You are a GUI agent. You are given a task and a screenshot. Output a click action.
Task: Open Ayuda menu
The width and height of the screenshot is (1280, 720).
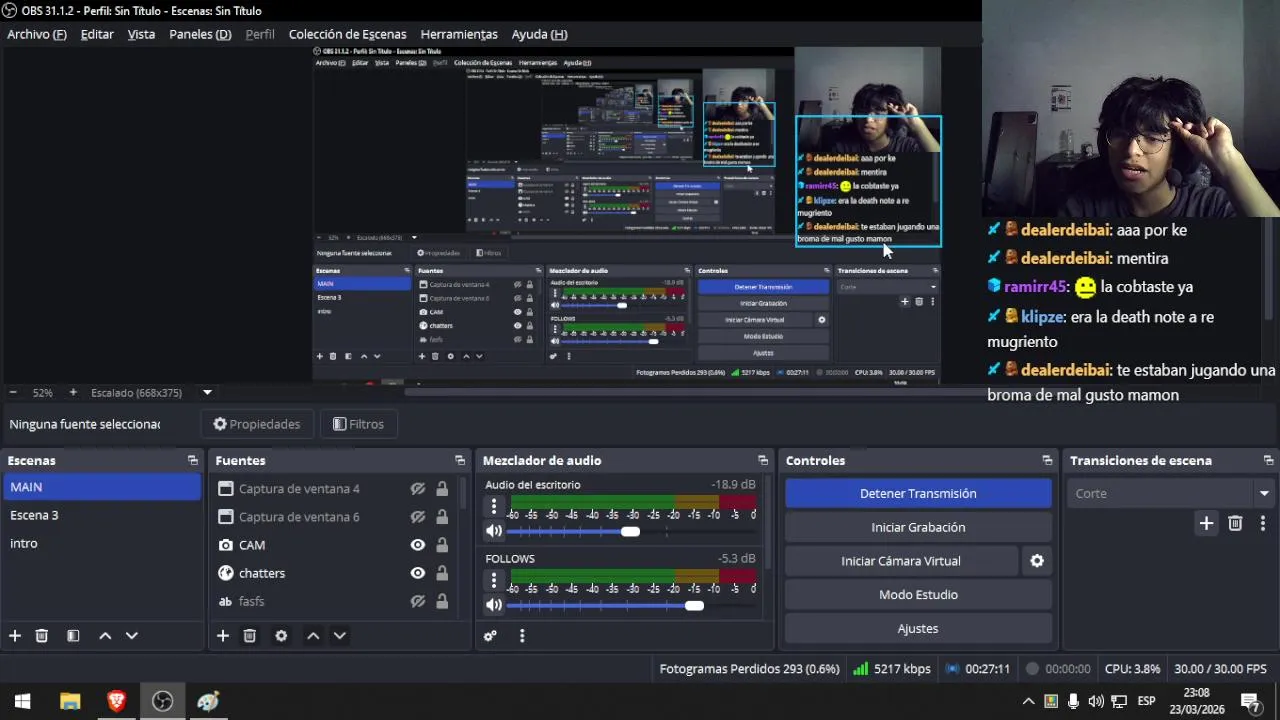(539, 34)
